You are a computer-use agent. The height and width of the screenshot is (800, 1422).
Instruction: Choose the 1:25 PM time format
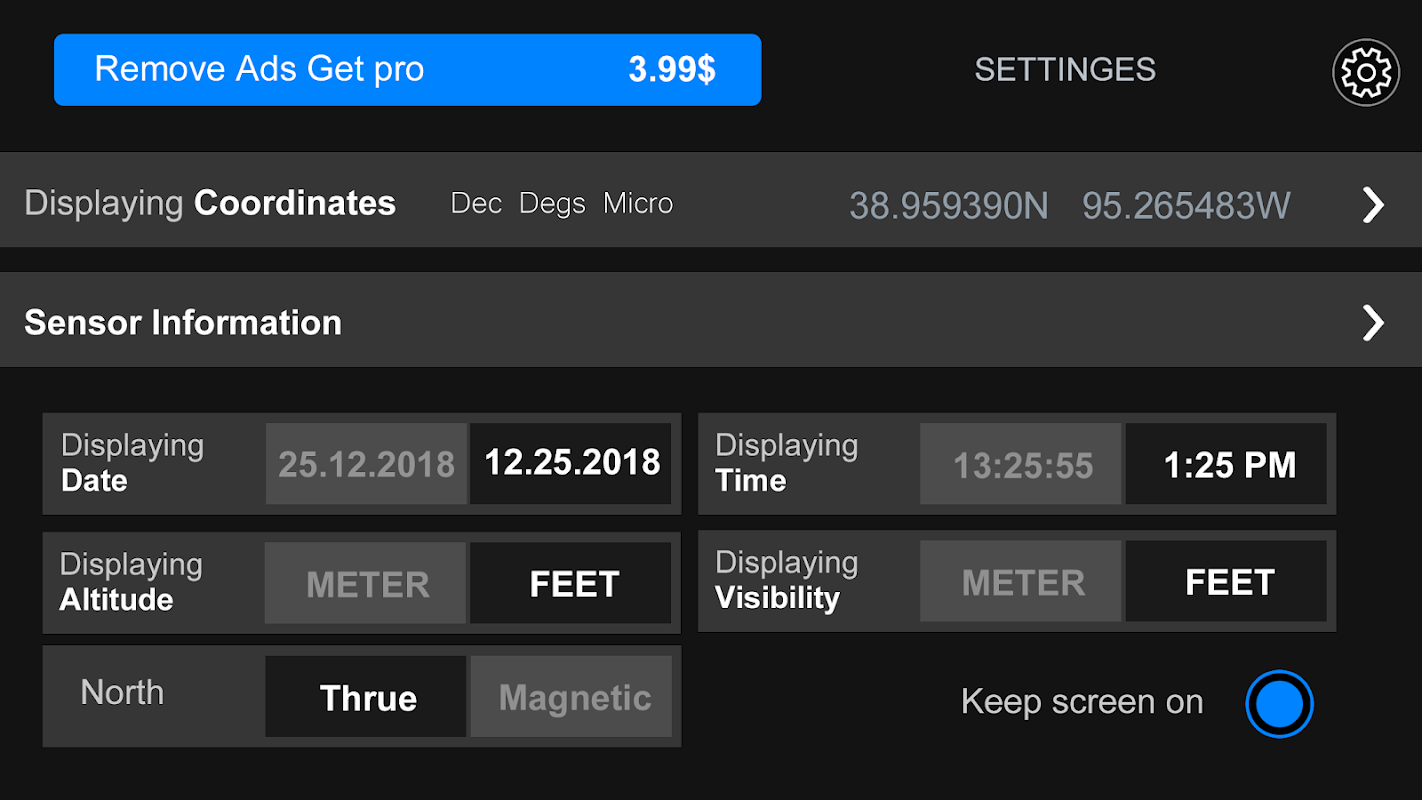tap(1229, 465)
